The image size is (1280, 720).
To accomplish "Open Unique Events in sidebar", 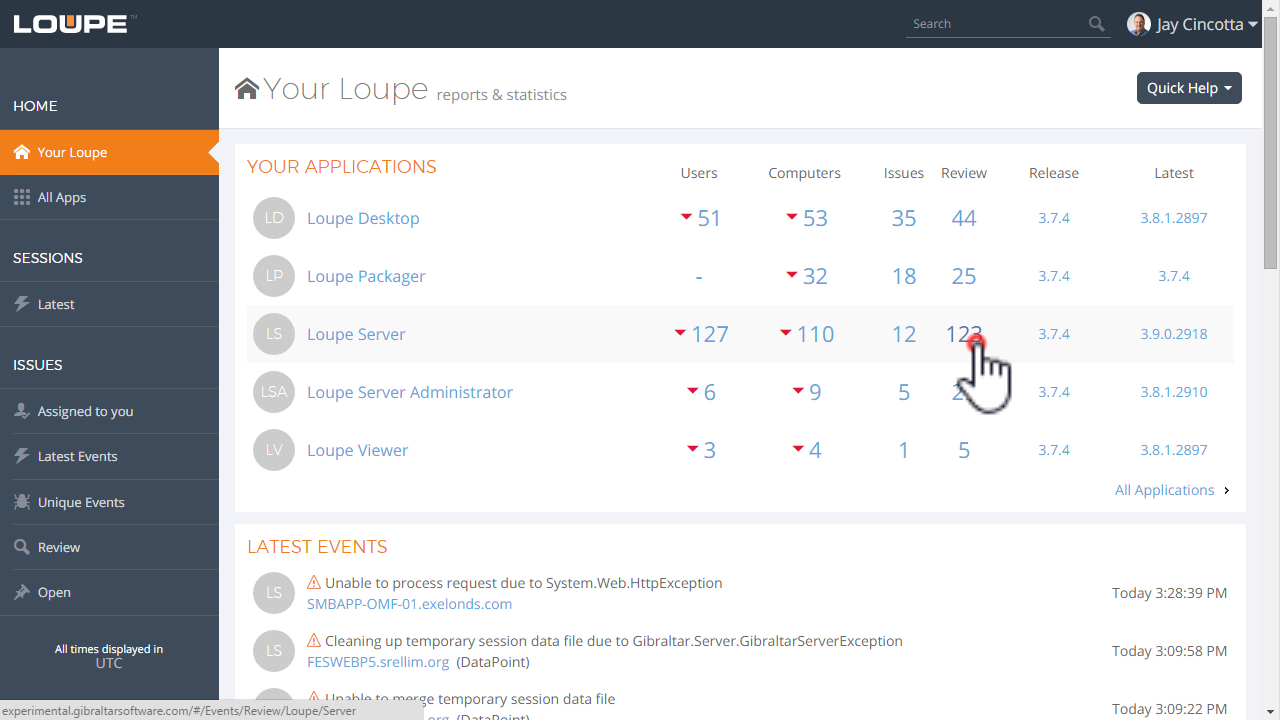I will 109,502.
